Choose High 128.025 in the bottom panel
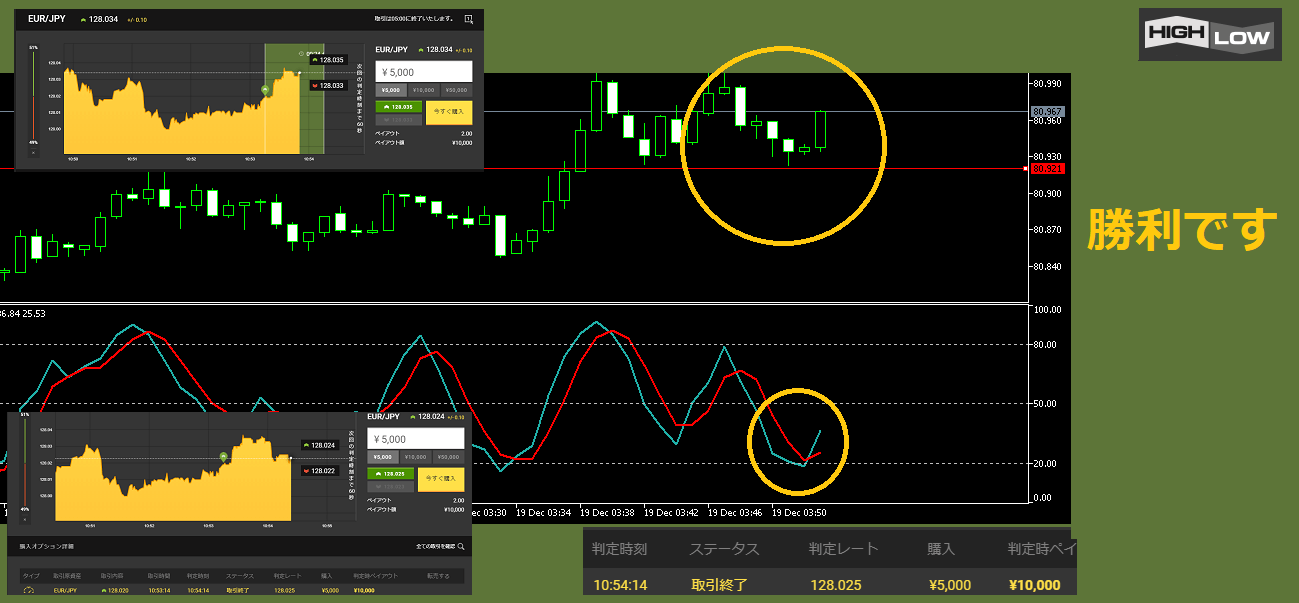The image size is (1299, 603). (390, 473)
